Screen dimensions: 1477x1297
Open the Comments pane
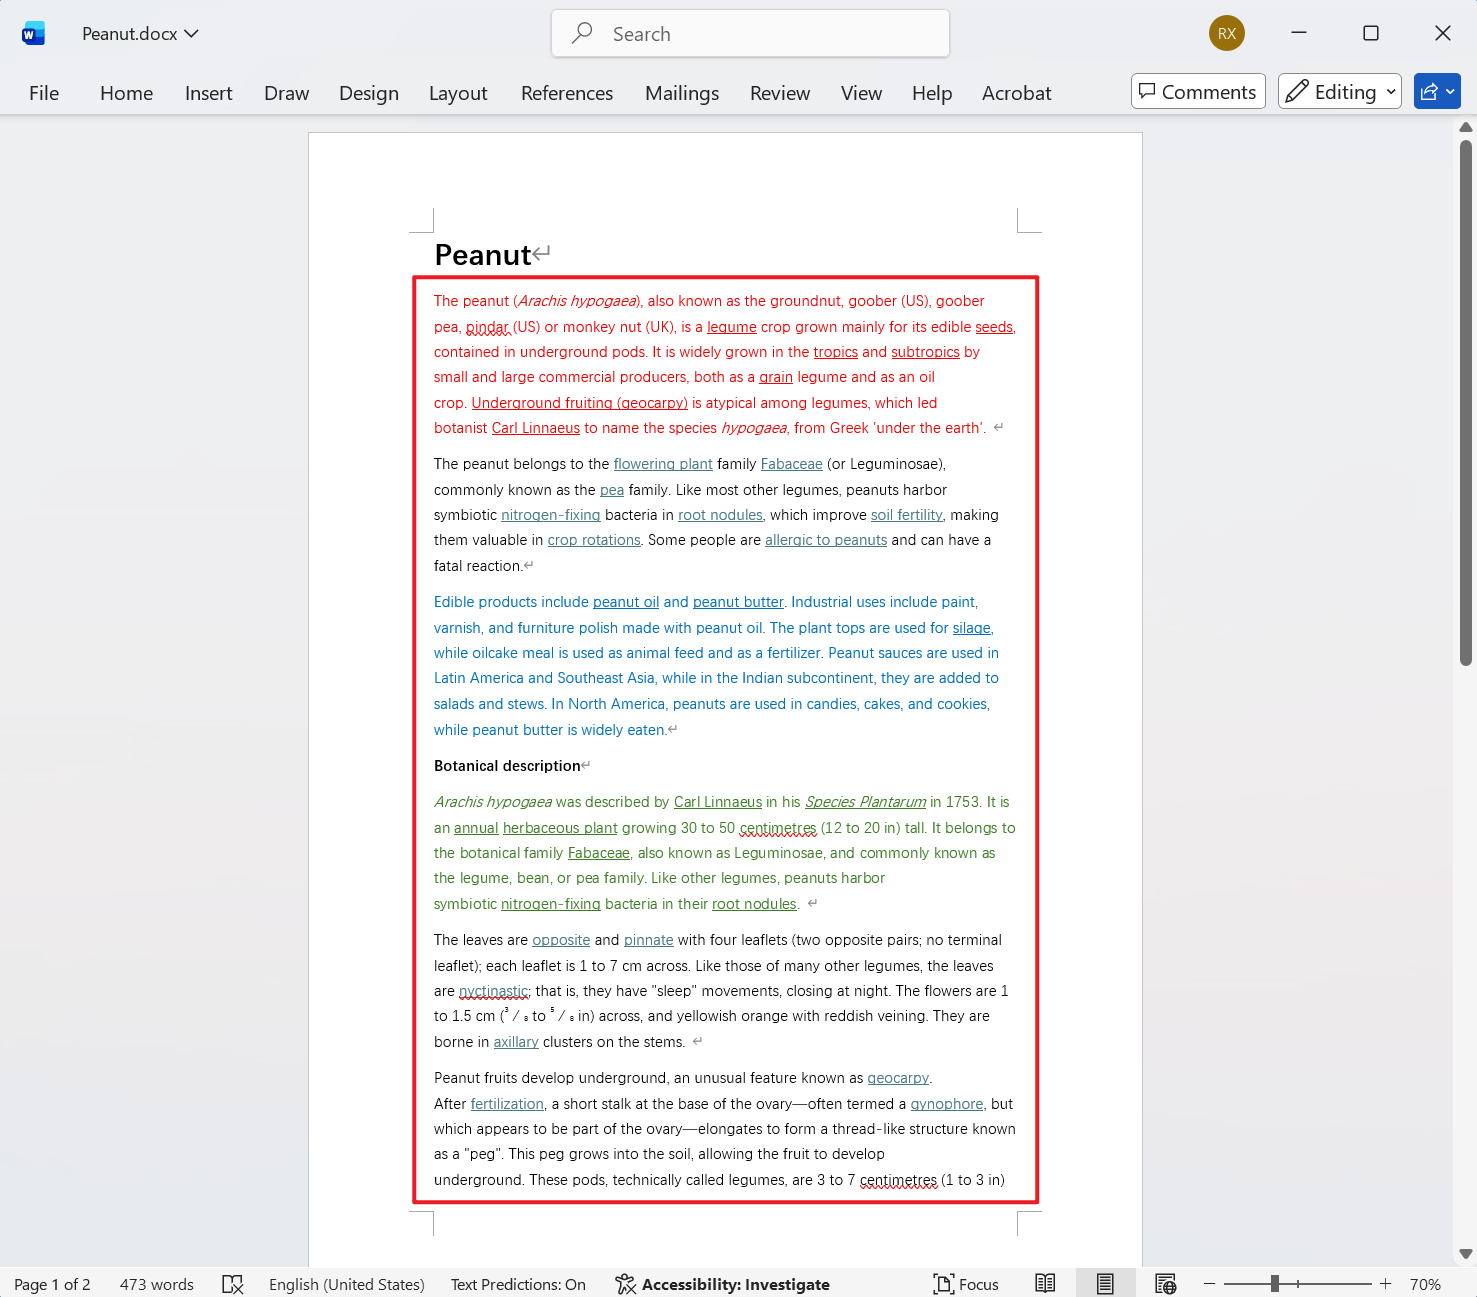pyautogui.click(x=1198, y=91)
